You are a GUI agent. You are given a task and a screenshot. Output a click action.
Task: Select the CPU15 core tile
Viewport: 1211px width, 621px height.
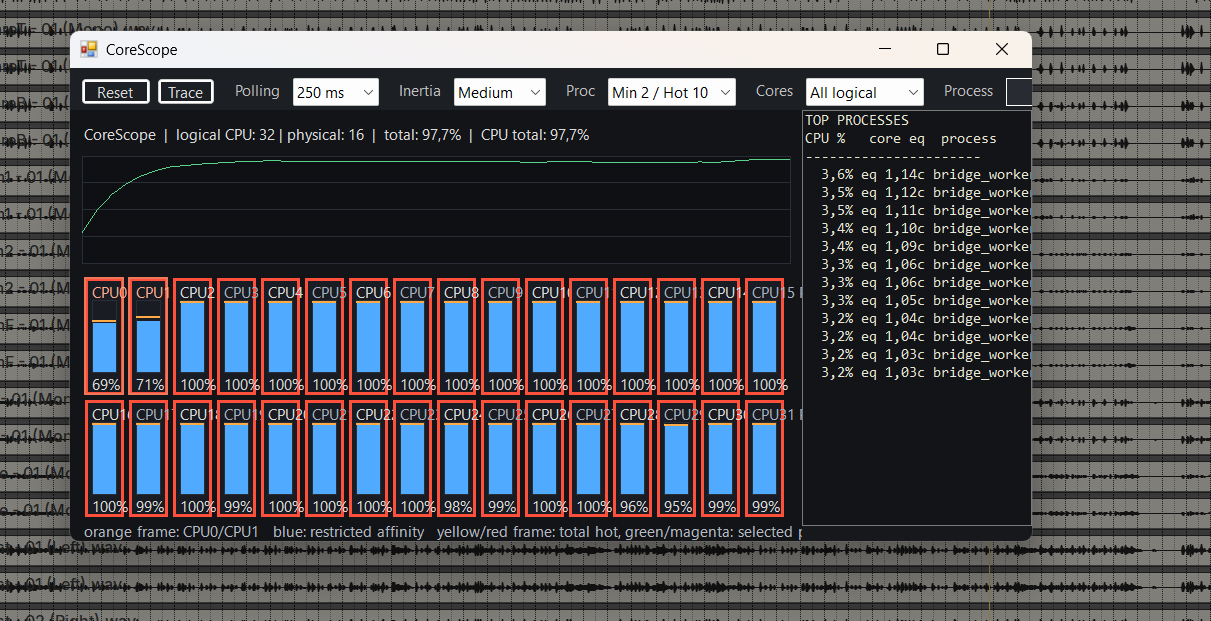(x=765, y=336)
